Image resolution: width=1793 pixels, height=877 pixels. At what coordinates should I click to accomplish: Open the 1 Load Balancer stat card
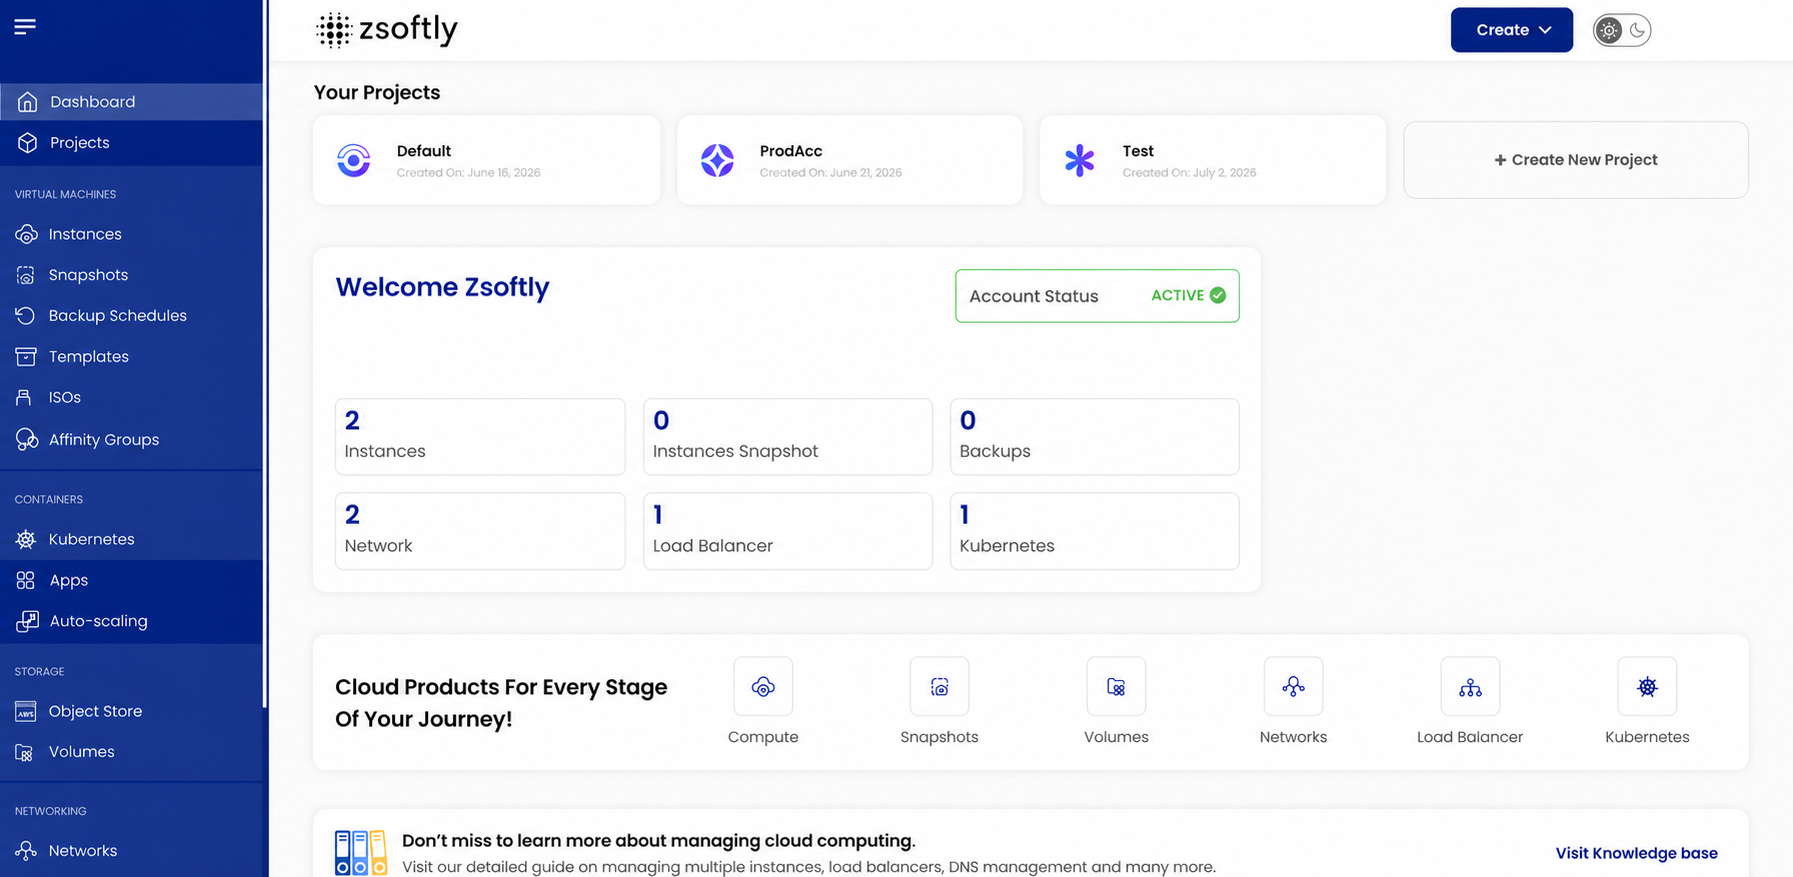pyautogui.click(x=788, y=531)
